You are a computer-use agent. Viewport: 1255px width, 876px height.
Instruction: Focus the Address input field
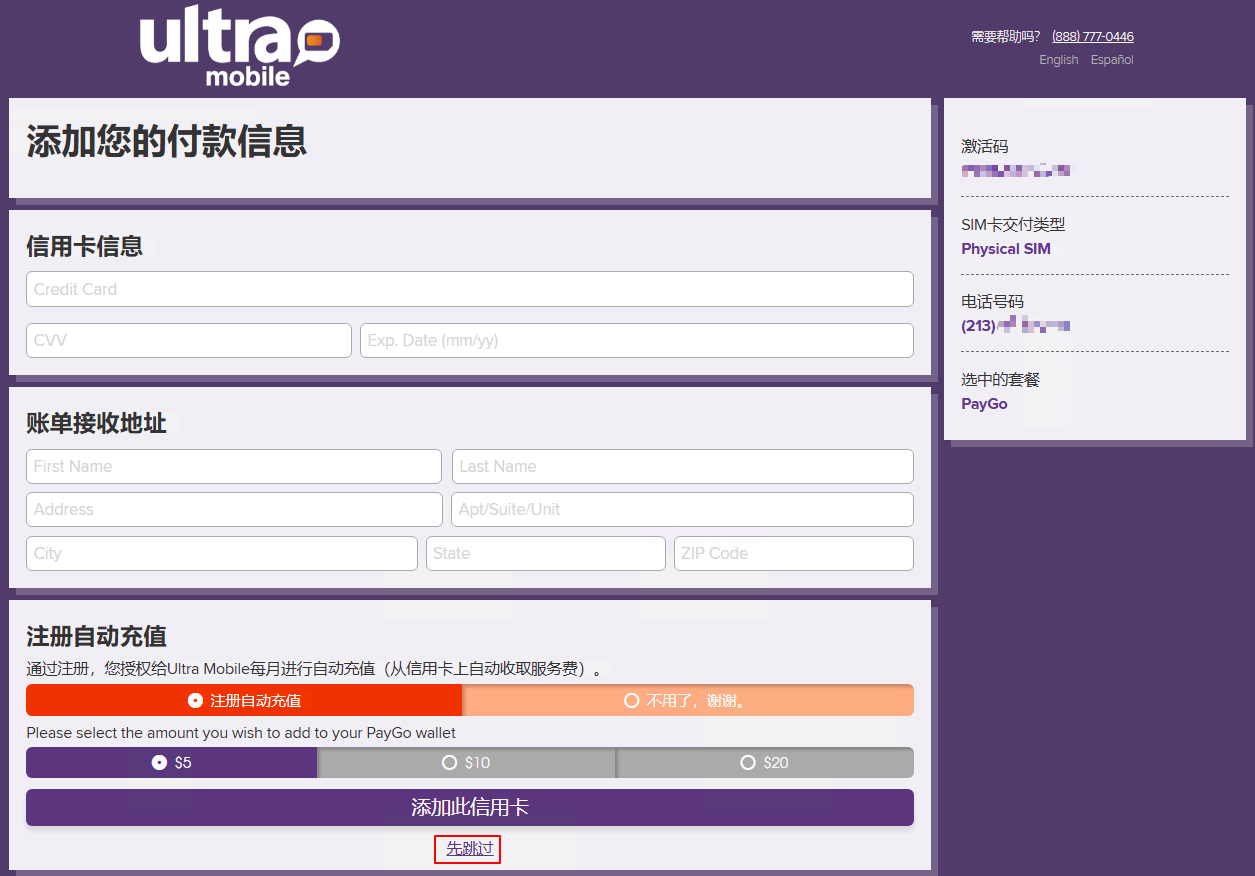(x=233, y=509)
